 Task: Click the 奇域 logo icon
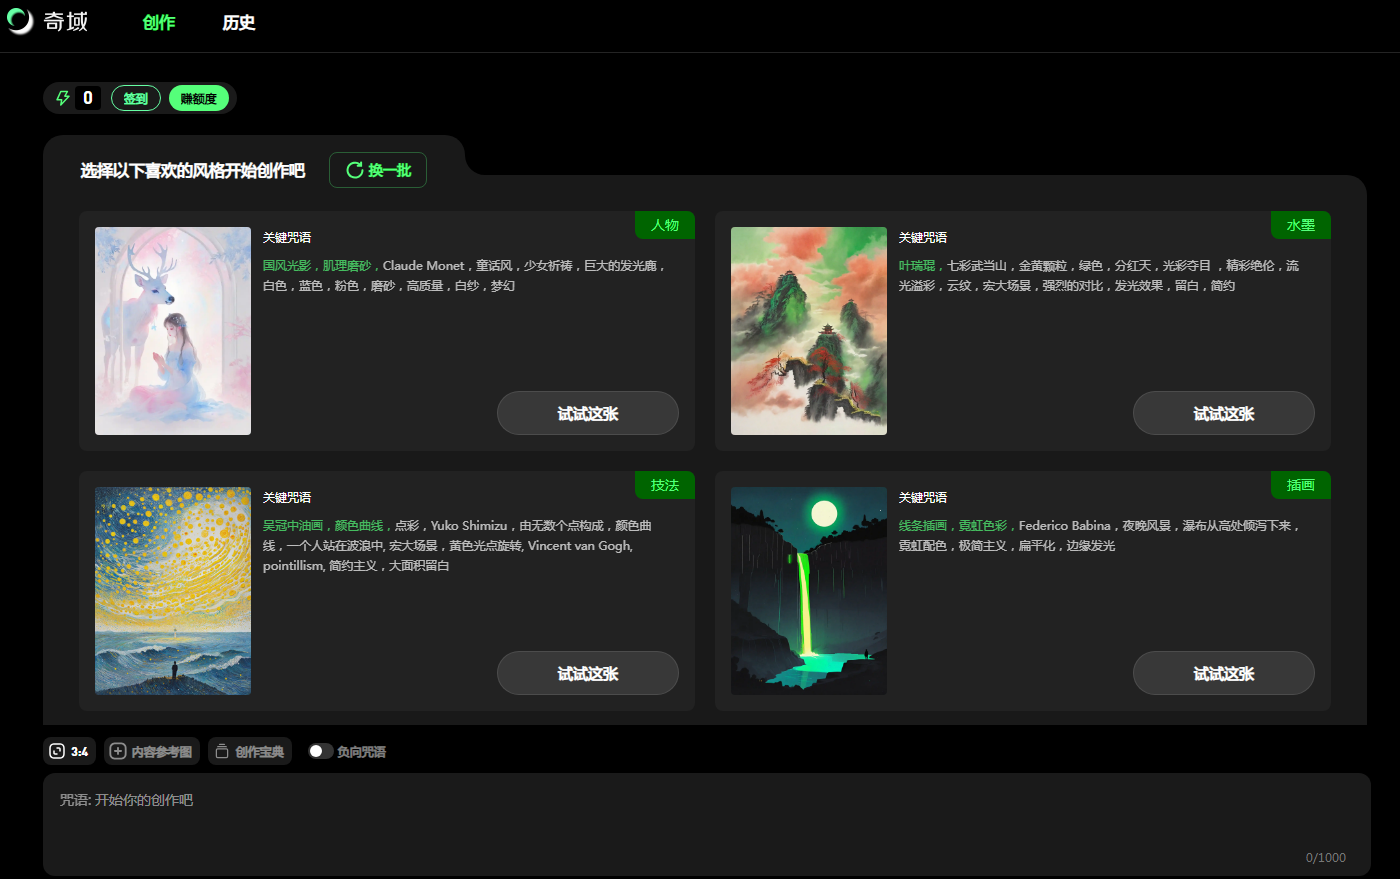[x=20, y=21]
